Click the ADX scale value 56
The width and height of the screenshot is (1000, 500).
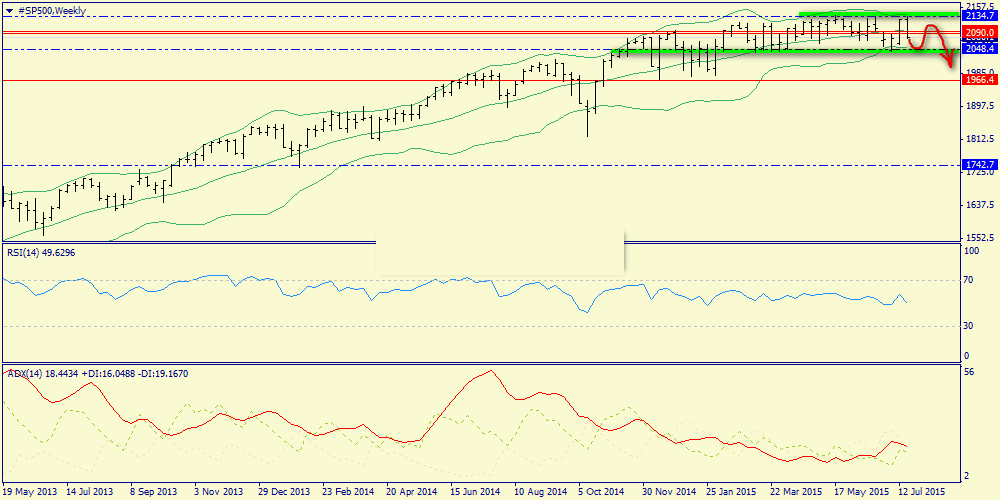pyautogui.click(x=968, y=371)
